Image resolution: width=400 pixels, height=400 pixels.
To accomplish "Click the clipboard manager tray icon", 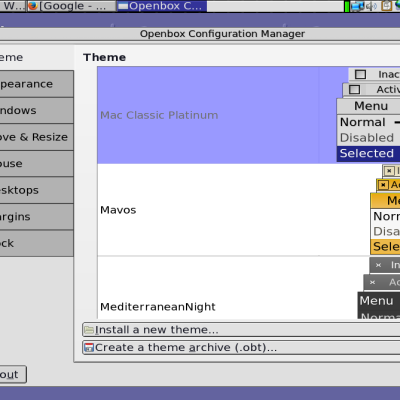I will pos(387,6).
